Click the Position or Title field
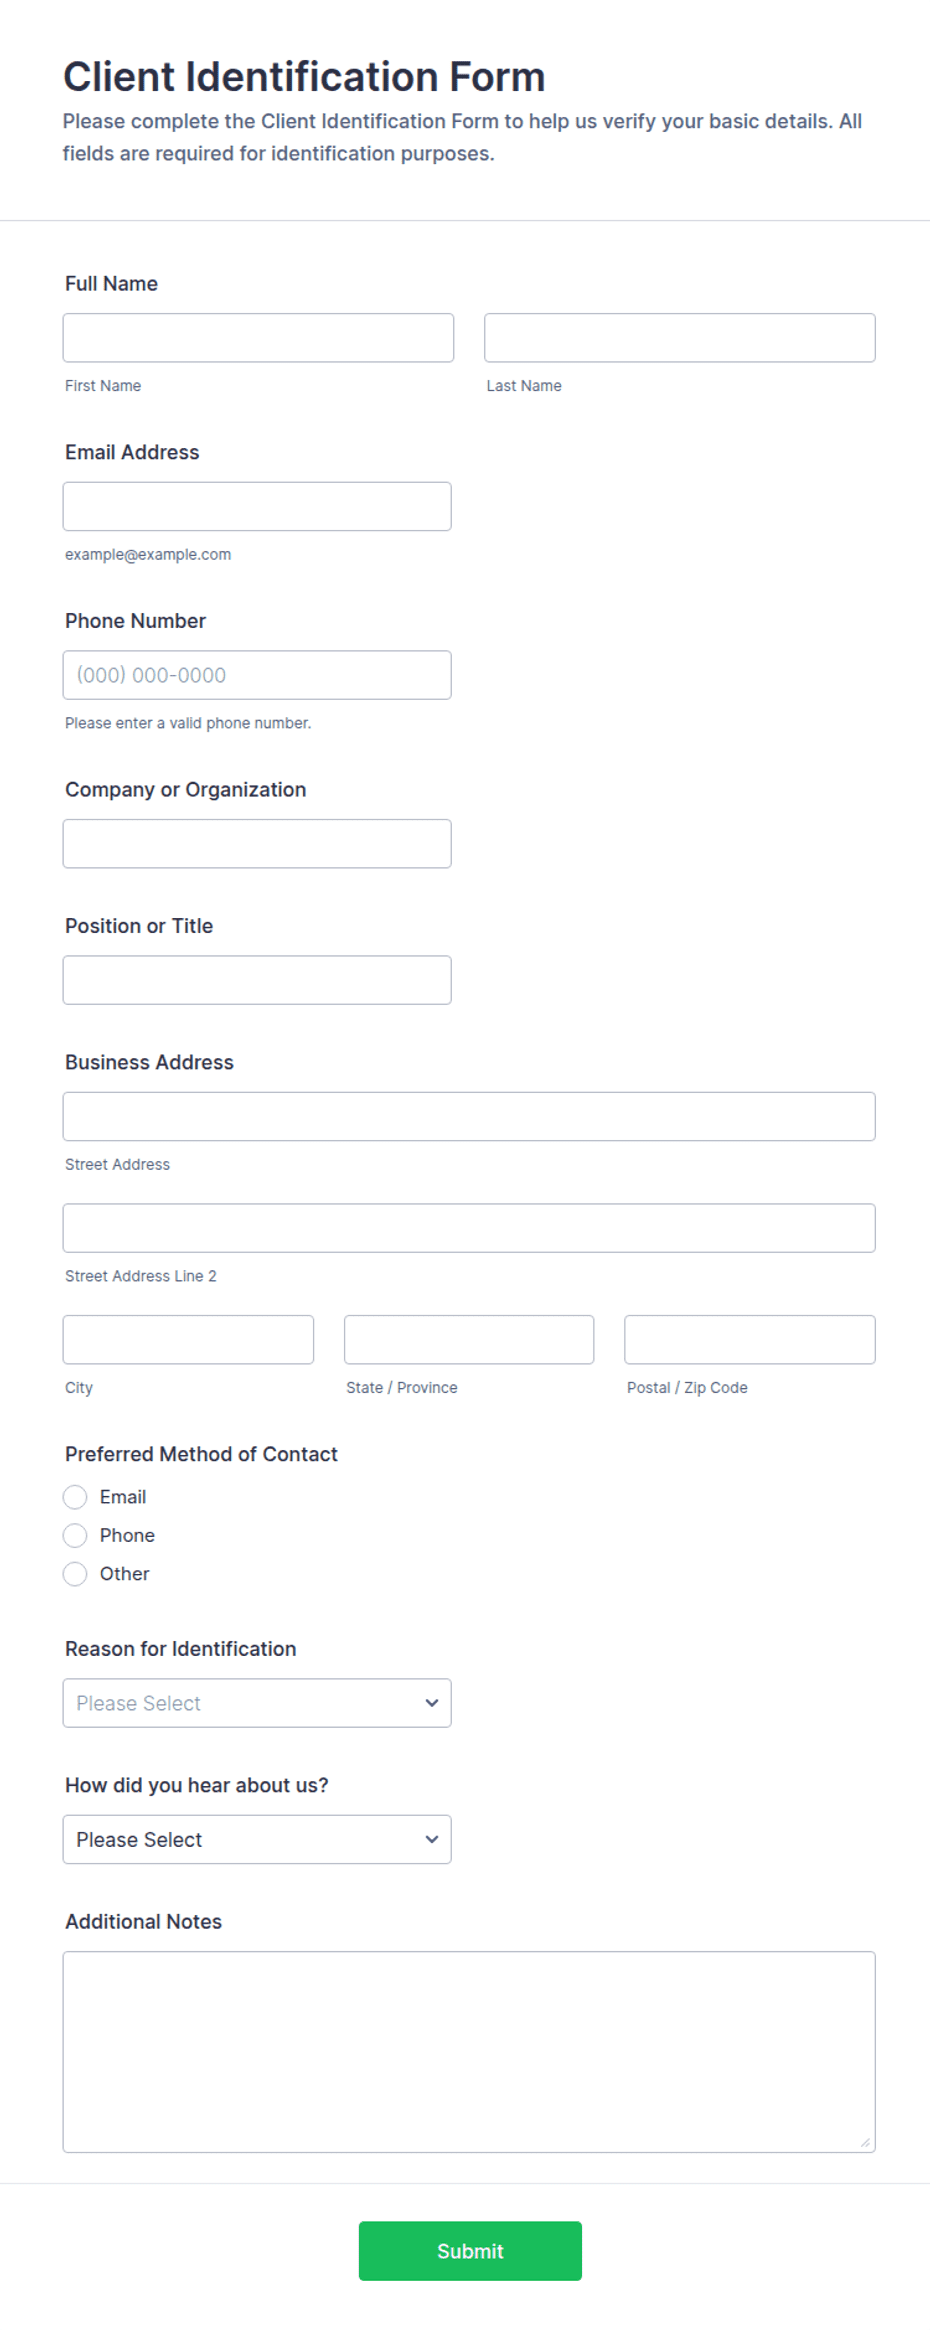The height and width of the screenshot is (2330, 930). point(257,980)
